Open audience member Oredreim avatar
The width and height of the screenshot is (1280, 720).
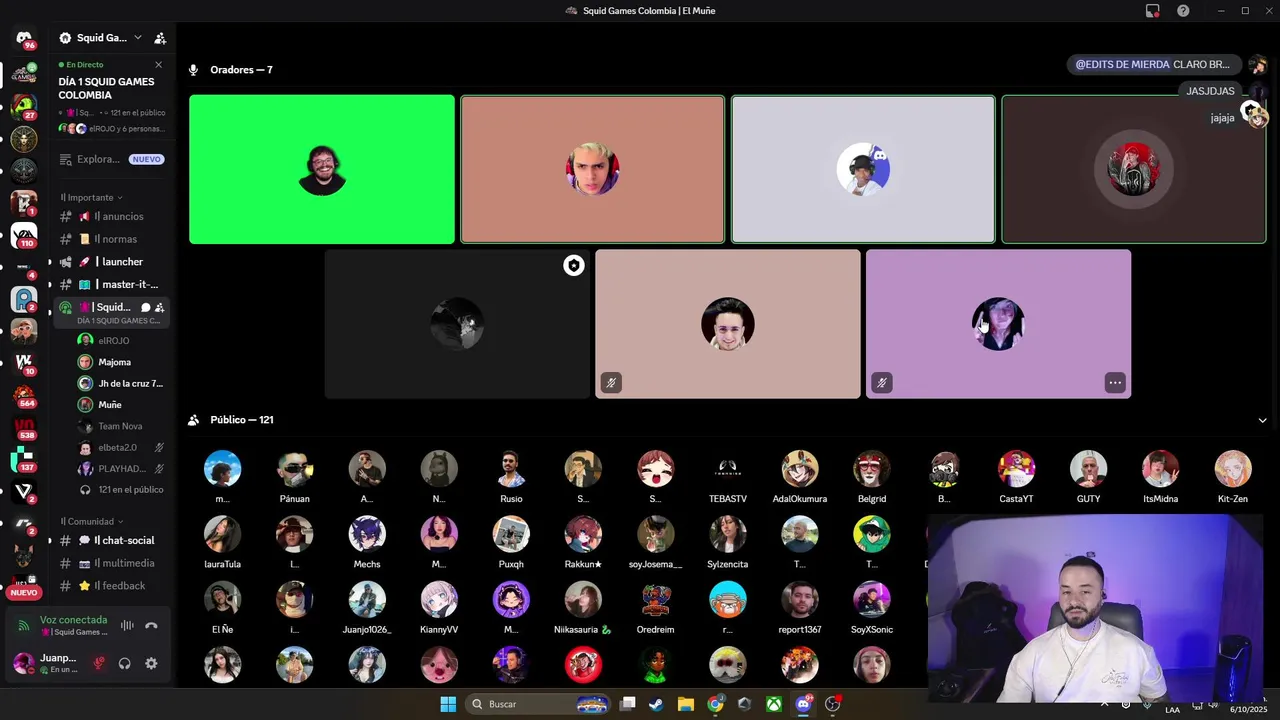656,600
